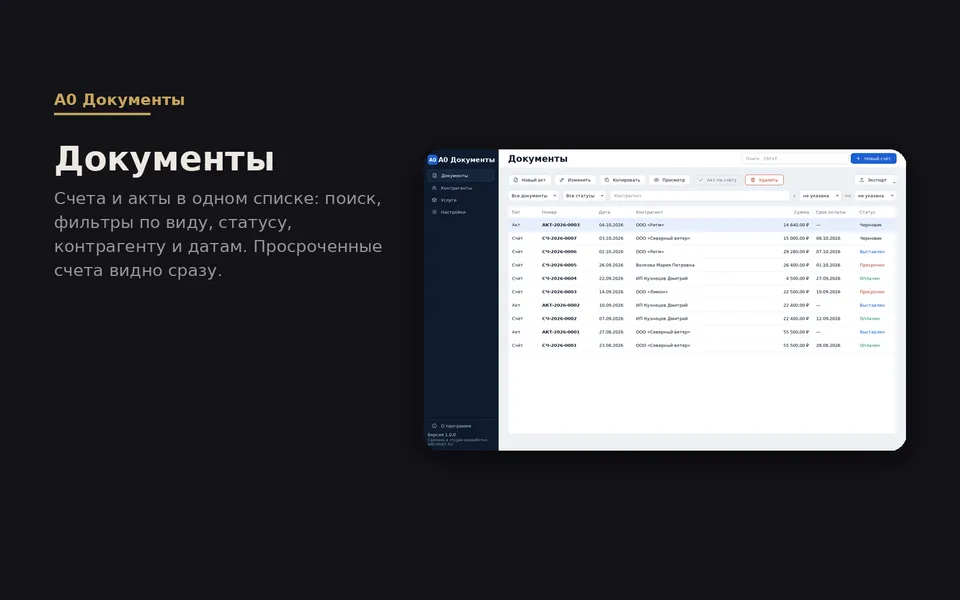Sort by the Сумма column header

[x=801, y=212]
